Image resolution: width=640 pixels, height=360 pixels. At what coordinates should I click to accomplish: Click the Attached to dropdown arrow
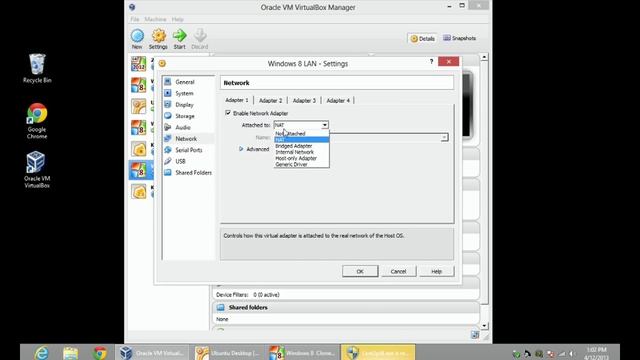tap(324, 125)
